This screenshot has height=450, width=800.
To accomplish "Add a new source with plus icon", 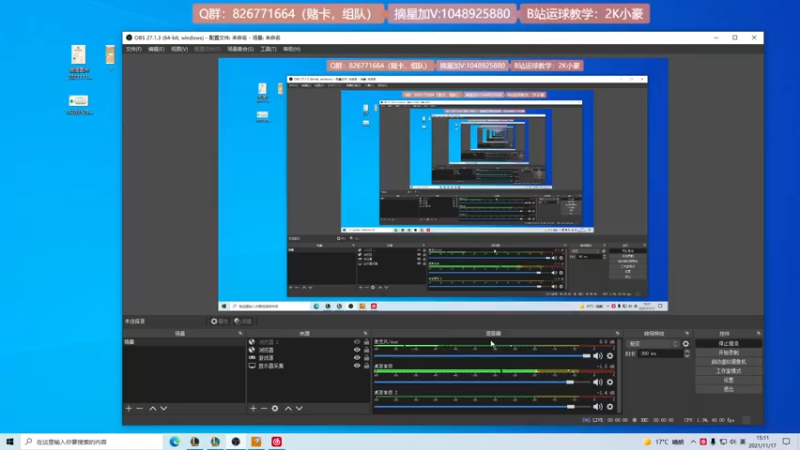I will [x=253, y=408].
